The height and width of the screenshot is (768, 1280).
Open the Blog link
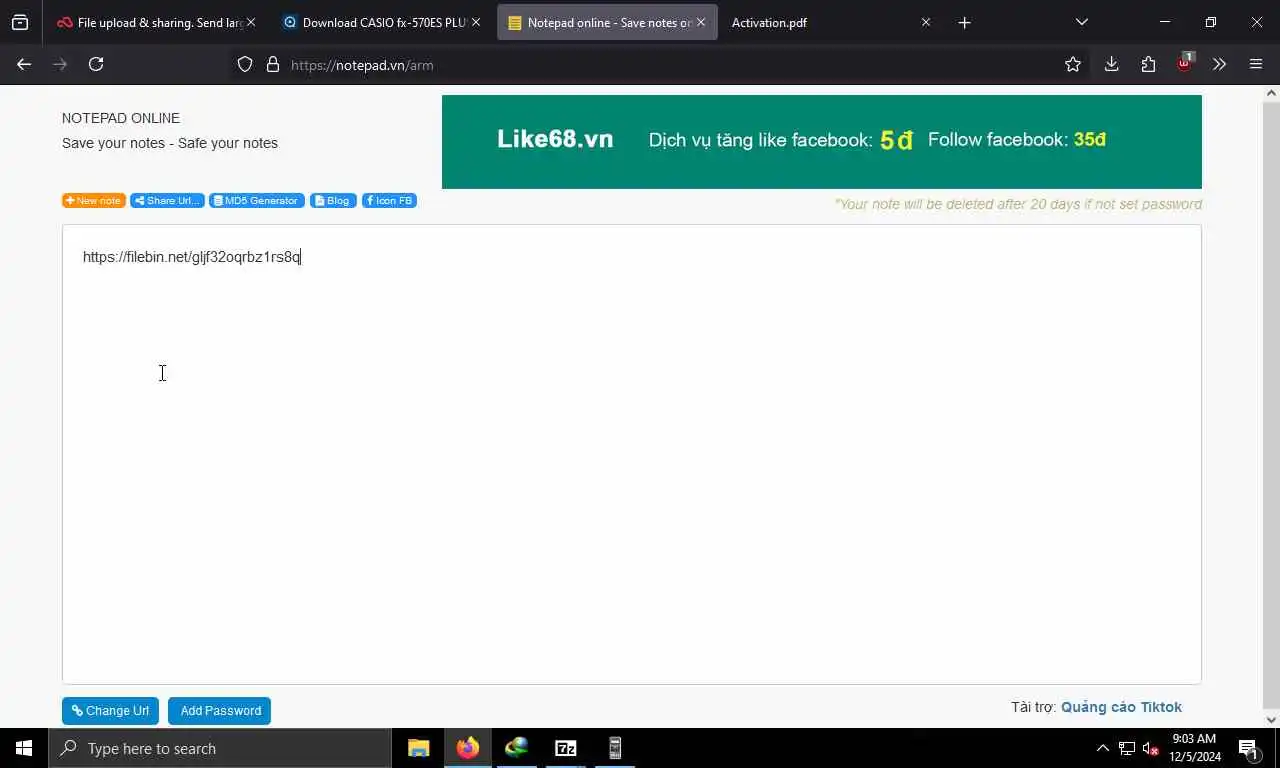[333, 201]
